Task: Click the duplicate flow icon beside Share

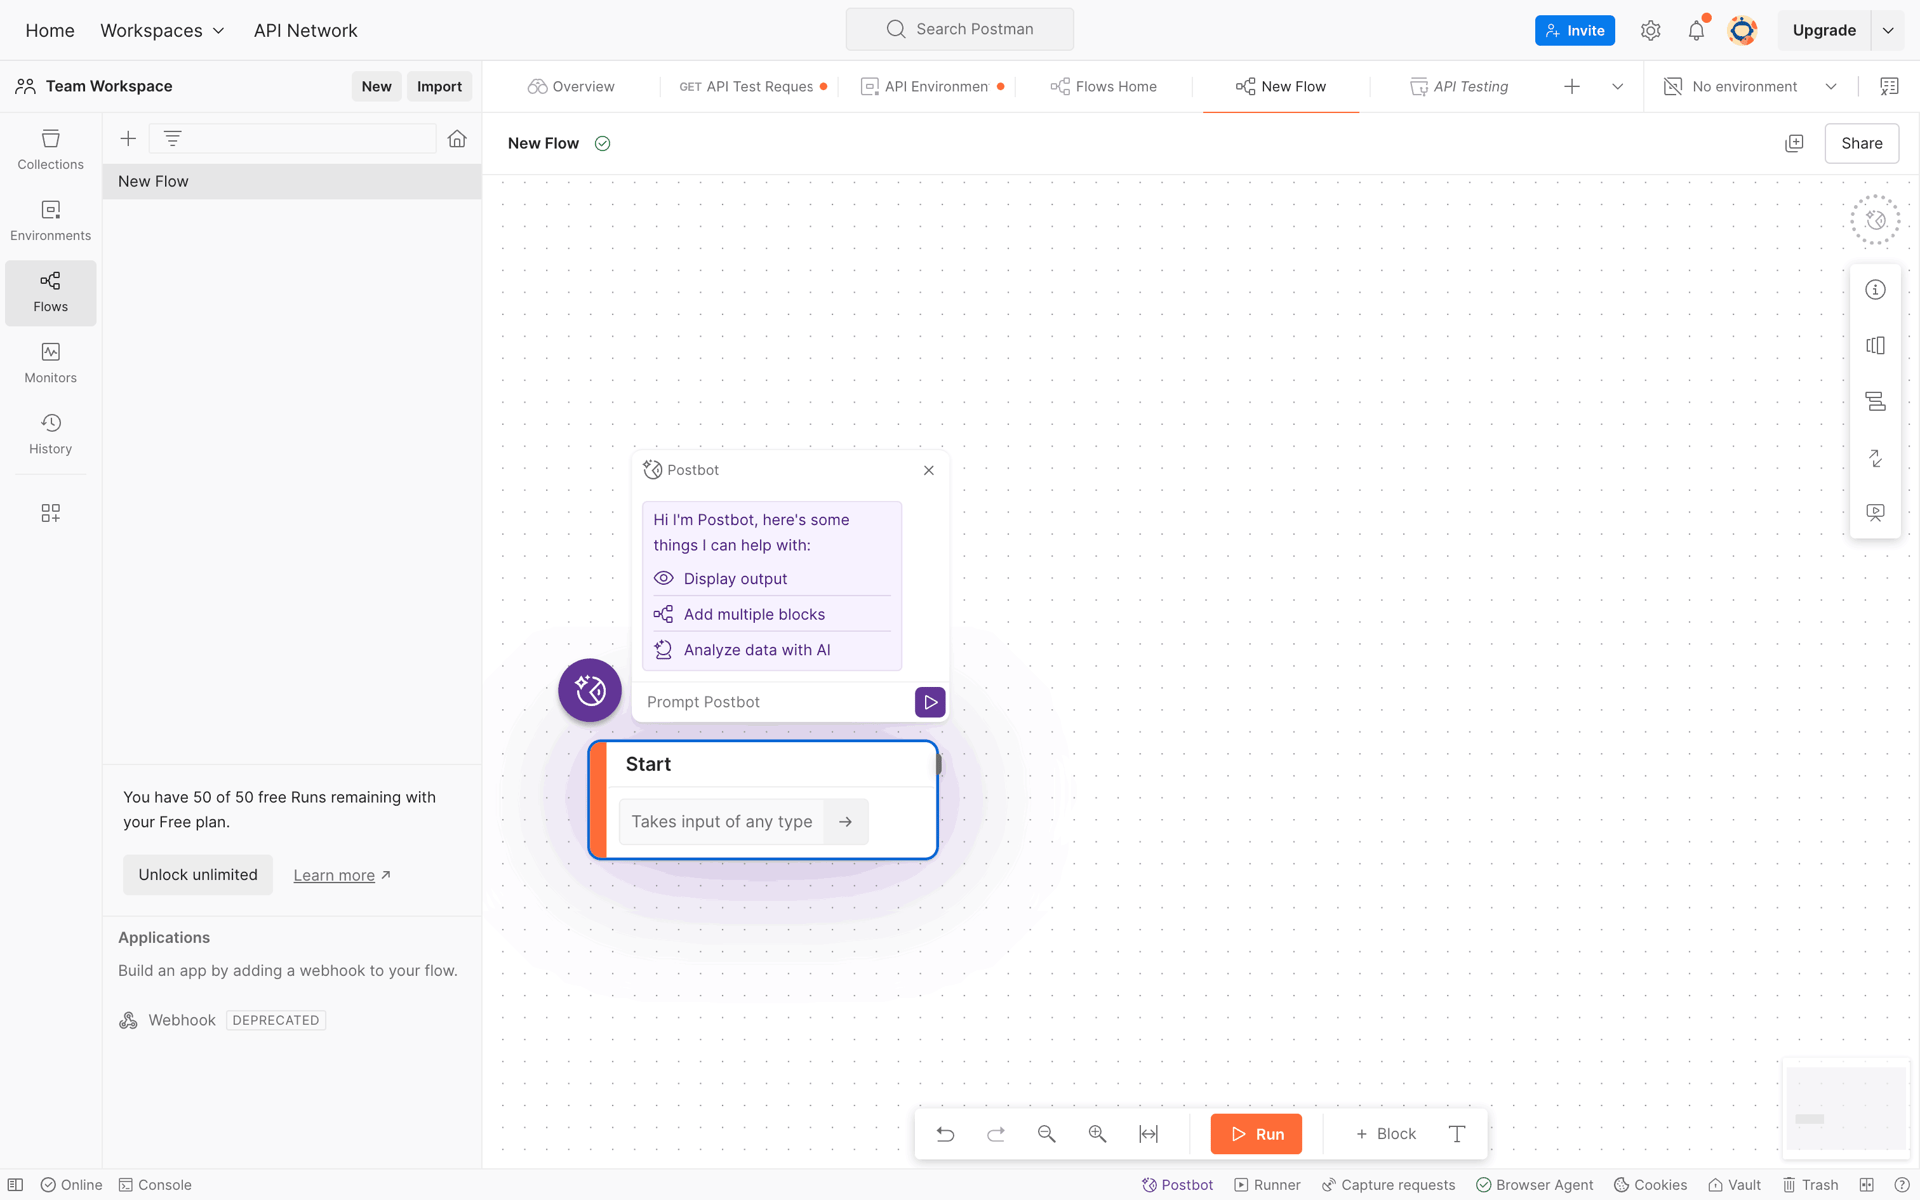Action: pyautogui.click(x=1794, y=144)
